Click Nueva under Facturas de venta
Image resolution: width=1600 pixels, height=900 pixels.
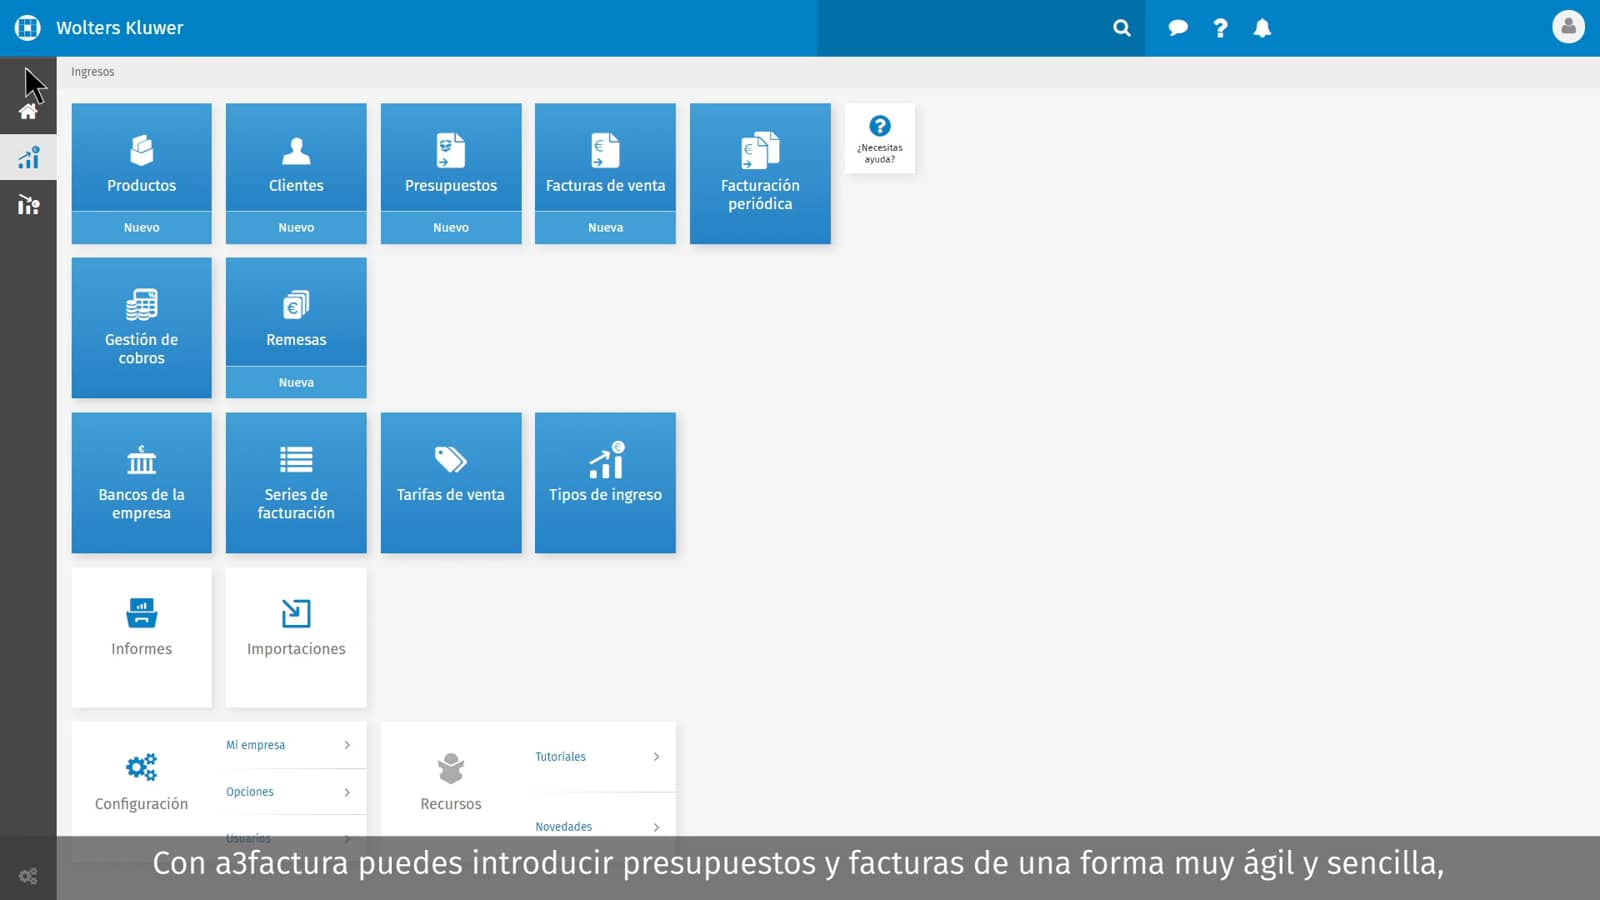coord(605,228)
